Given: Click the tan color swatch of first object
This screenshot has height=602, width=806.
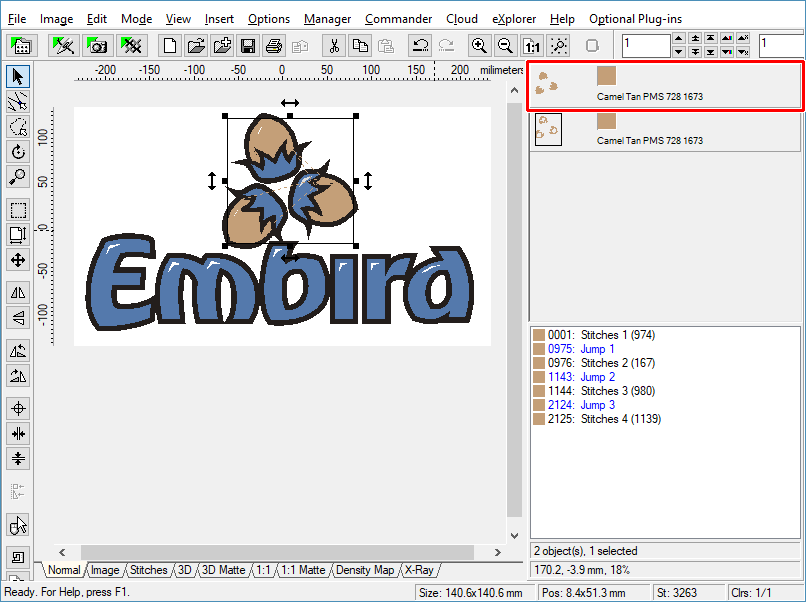Looking at the screenshot, I should (x=607, y=76).
